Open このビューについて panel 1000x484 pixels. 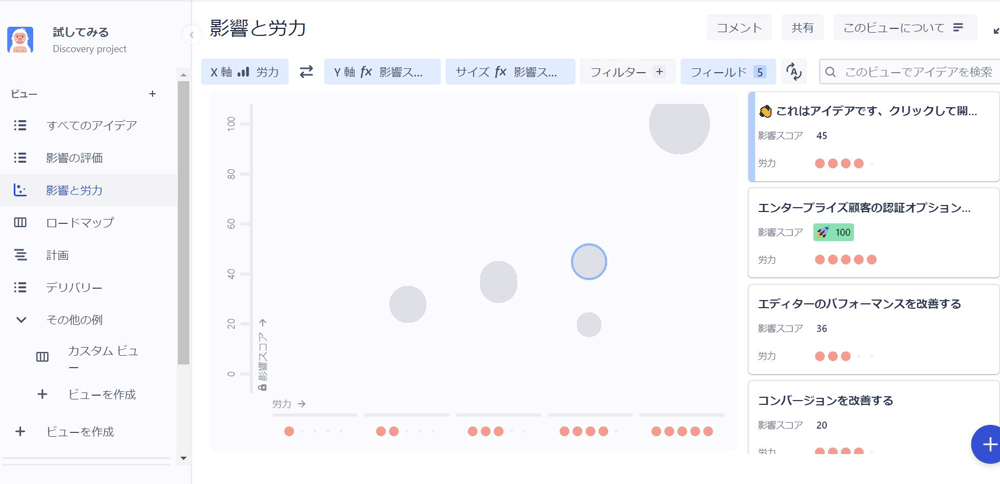(x=903, y=28)
